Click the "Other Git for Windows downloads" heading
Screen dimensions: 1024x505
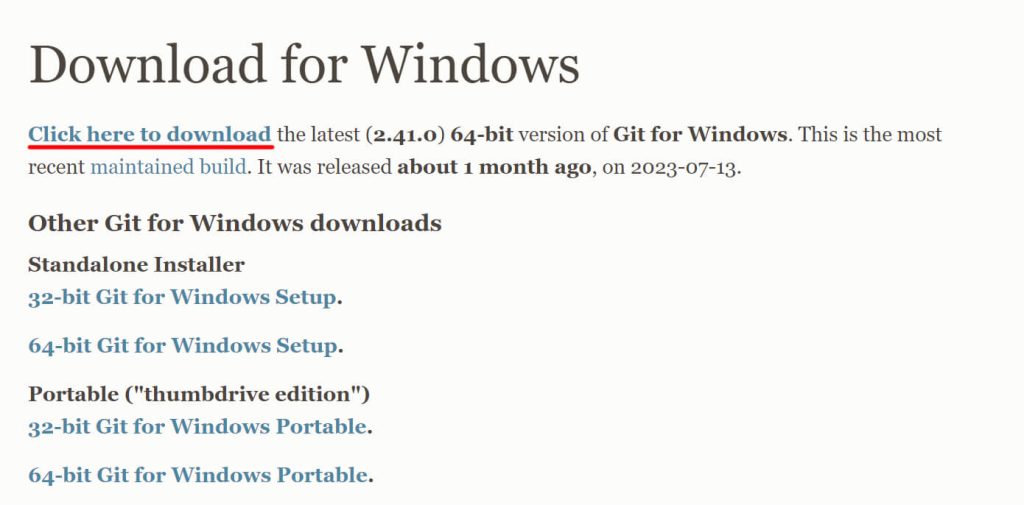[x=234, y=222]
